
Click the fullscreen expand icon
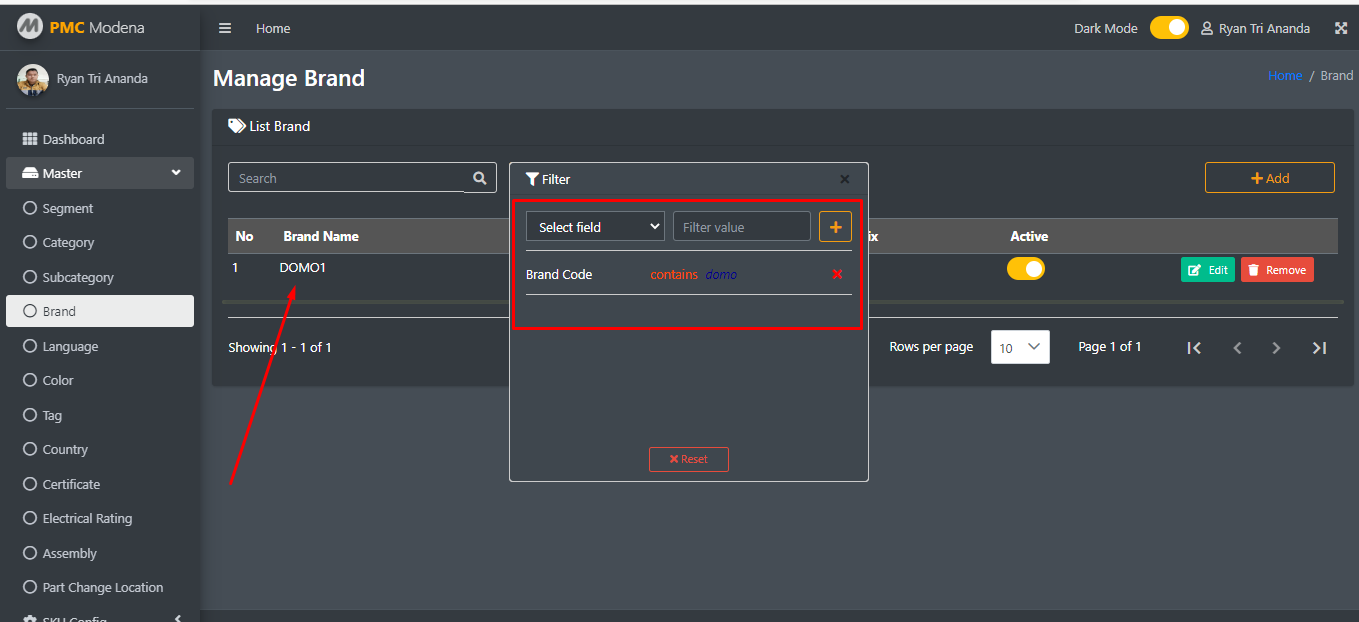[1341, 28]
